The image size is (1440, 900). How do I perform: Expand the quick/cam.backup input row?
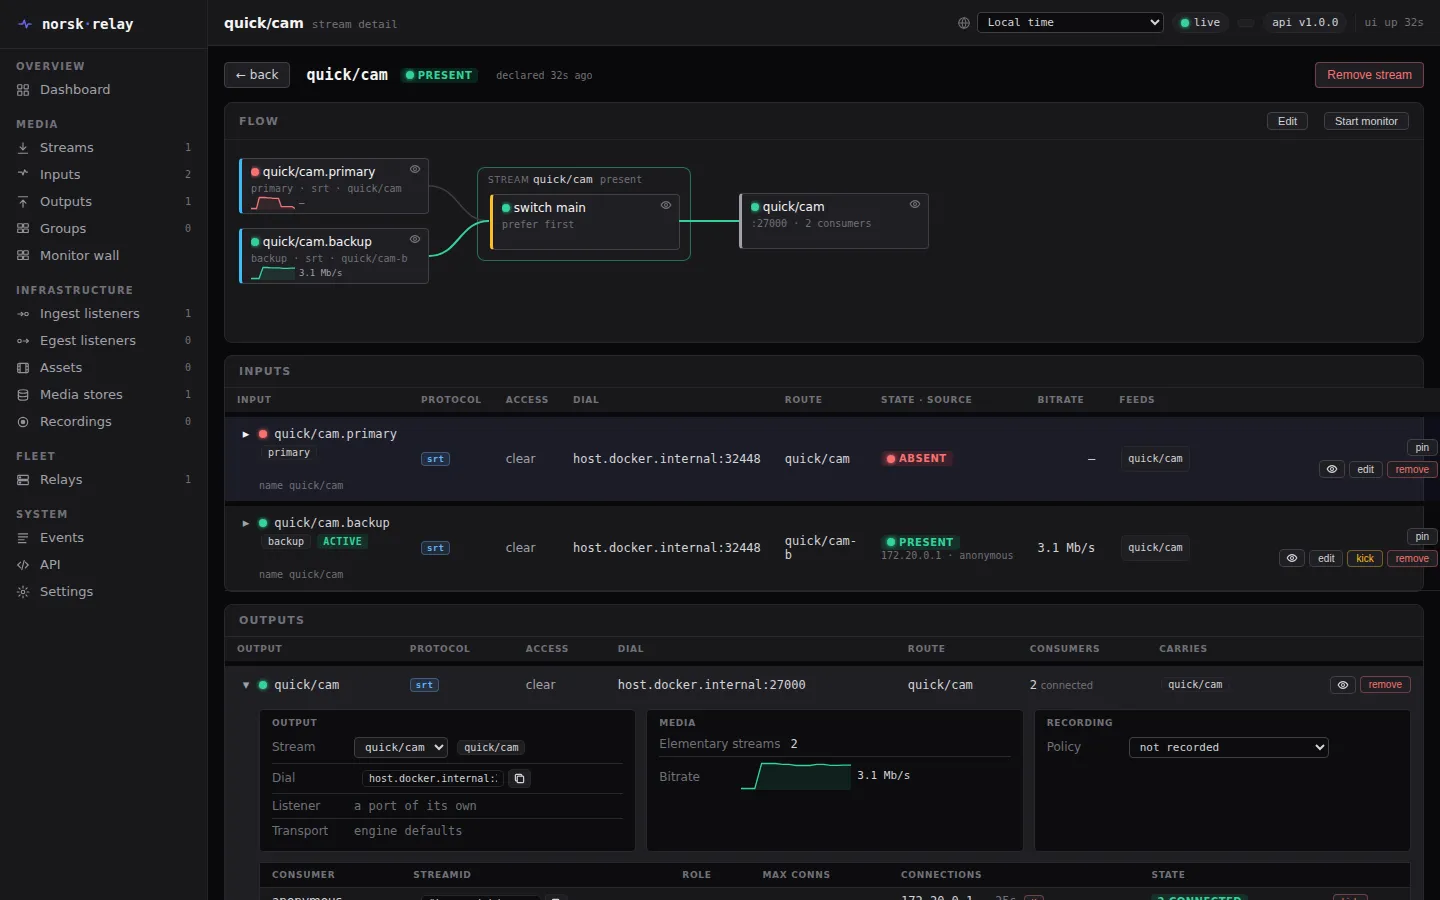point(246,523)
